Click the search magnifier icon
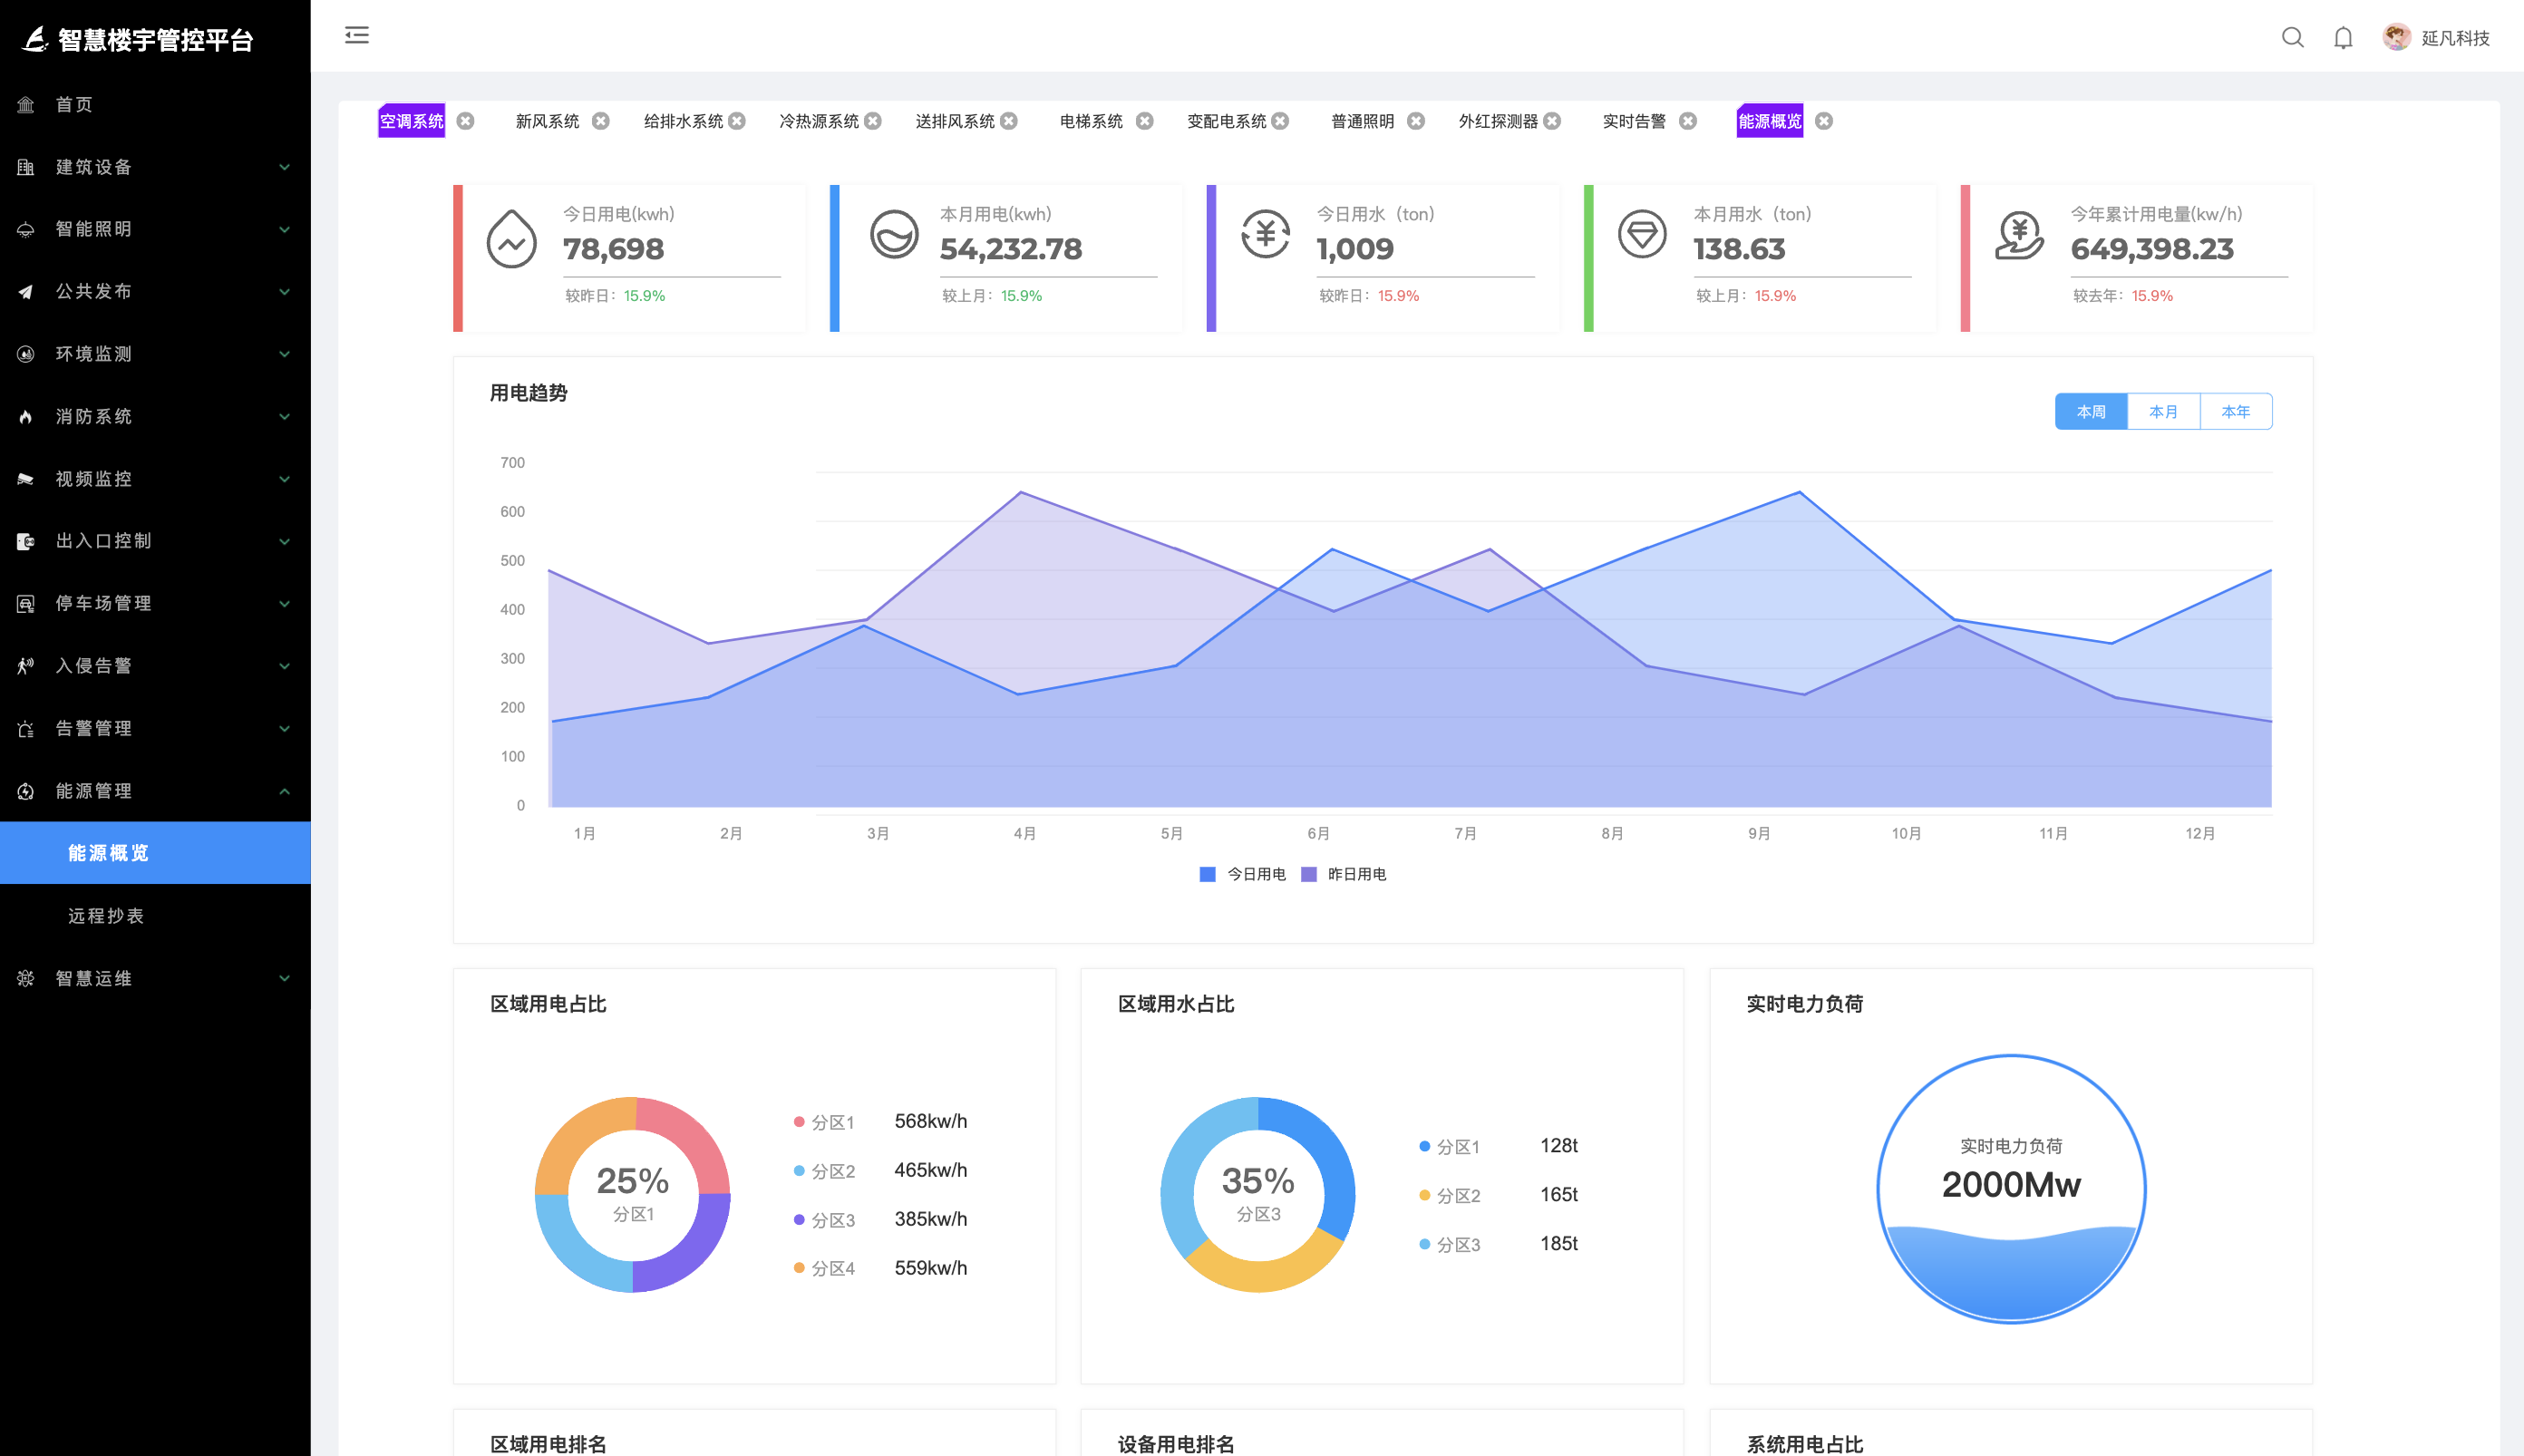Image resolution: width=2524 pixels, height=1456 pixels. click(x=2292, y=38)
